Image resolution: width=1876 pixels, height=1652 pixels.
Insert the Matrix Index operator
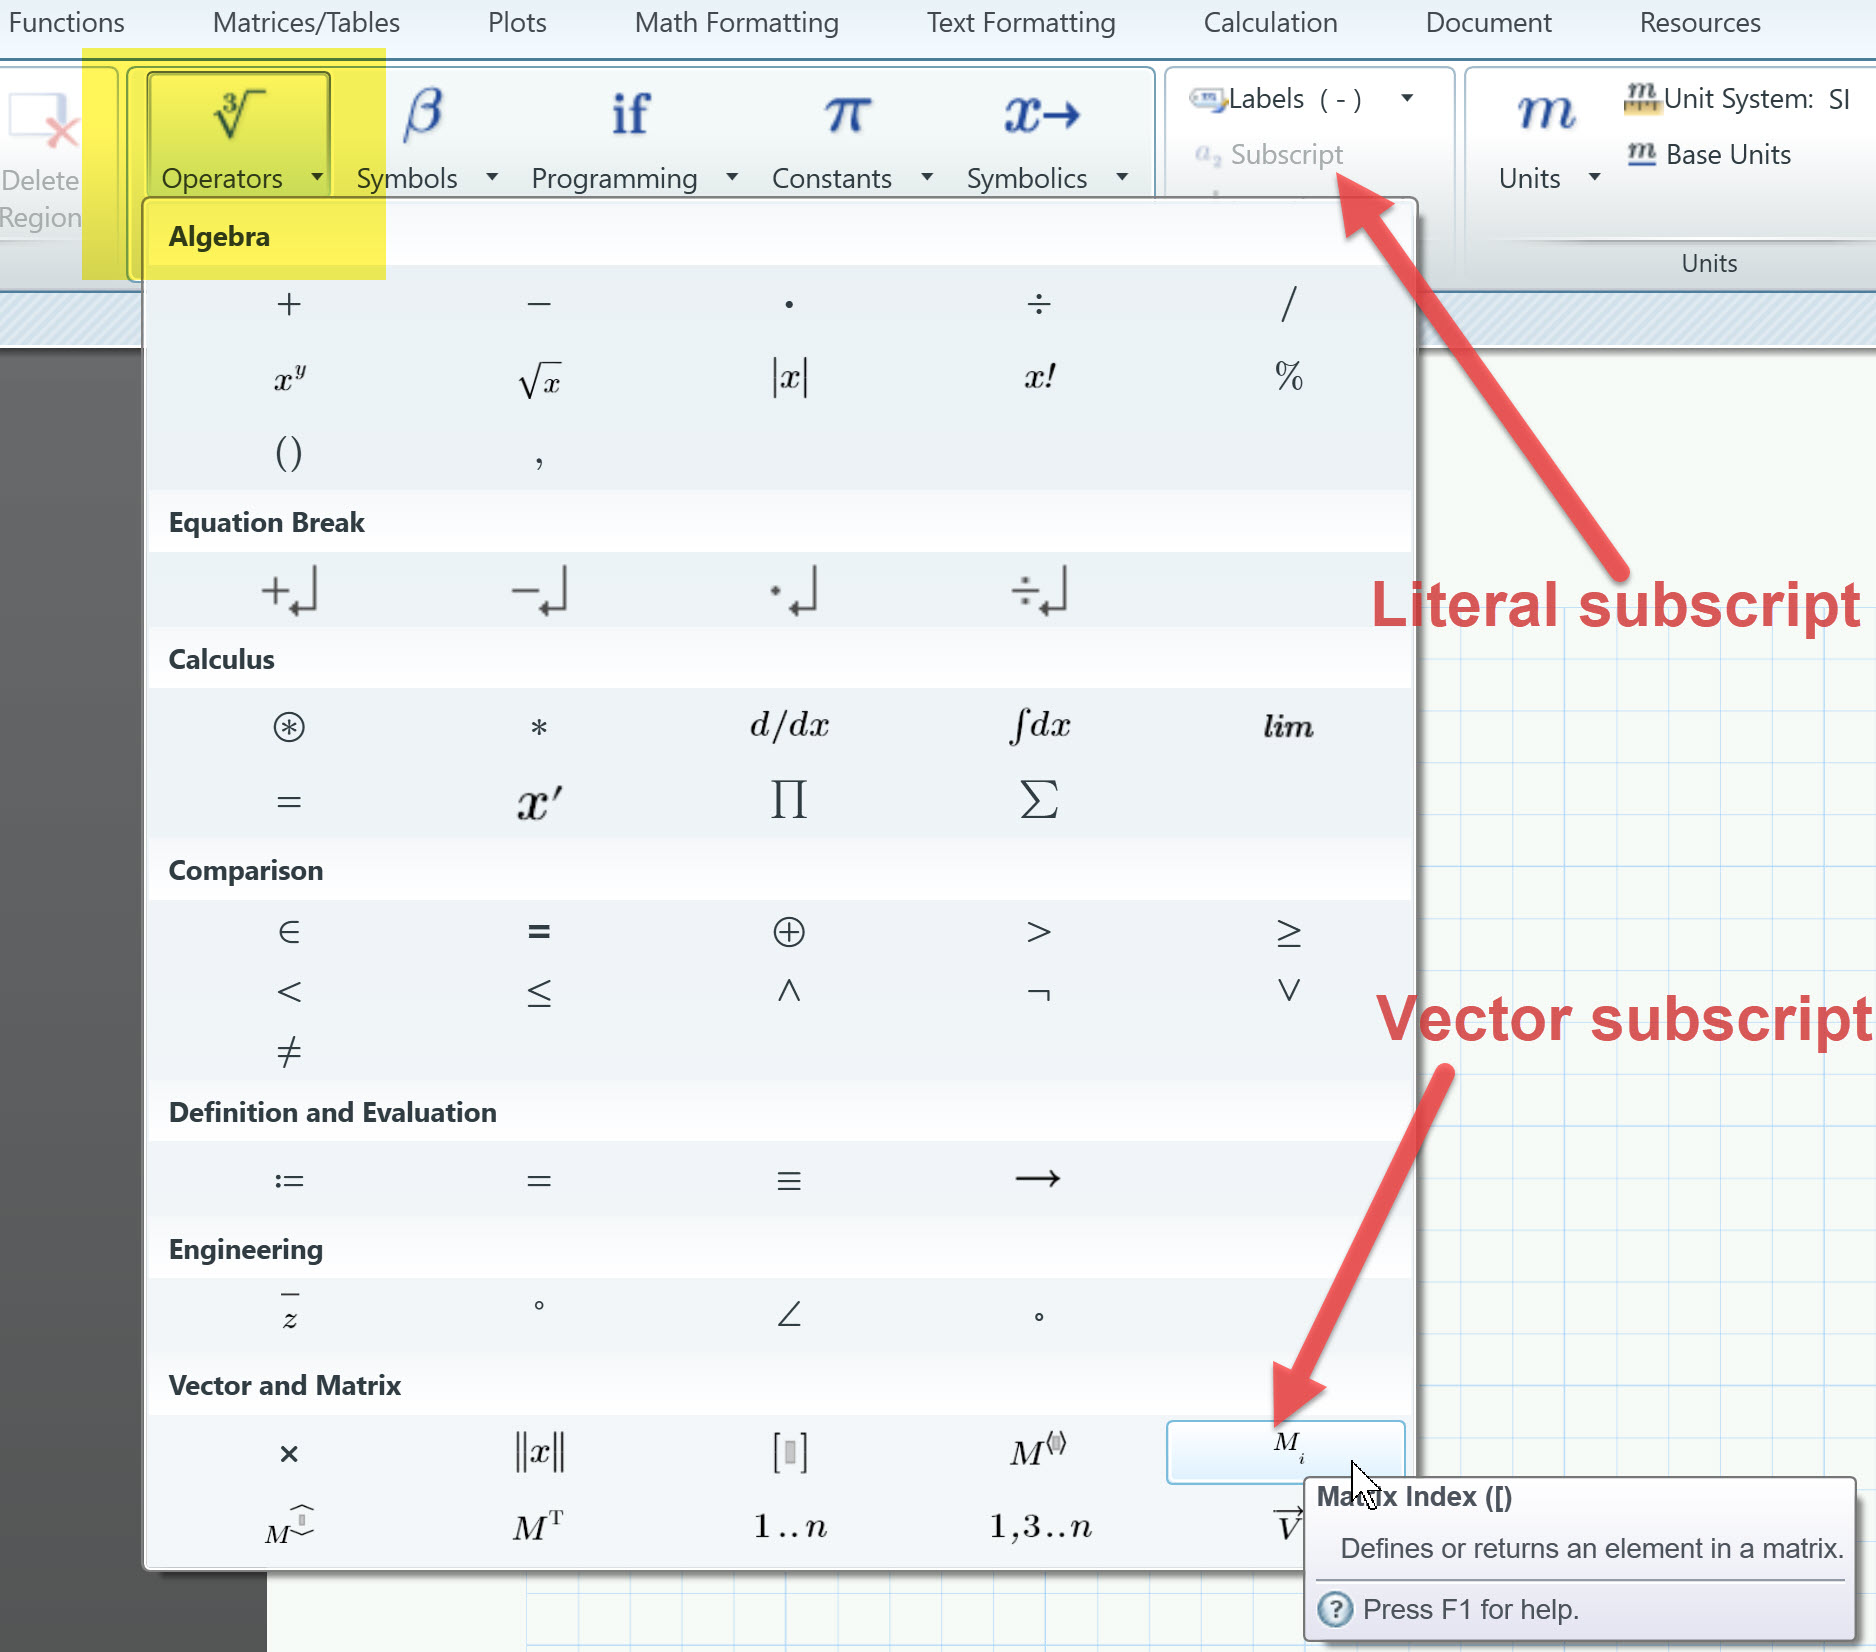click(1286, 1452)
